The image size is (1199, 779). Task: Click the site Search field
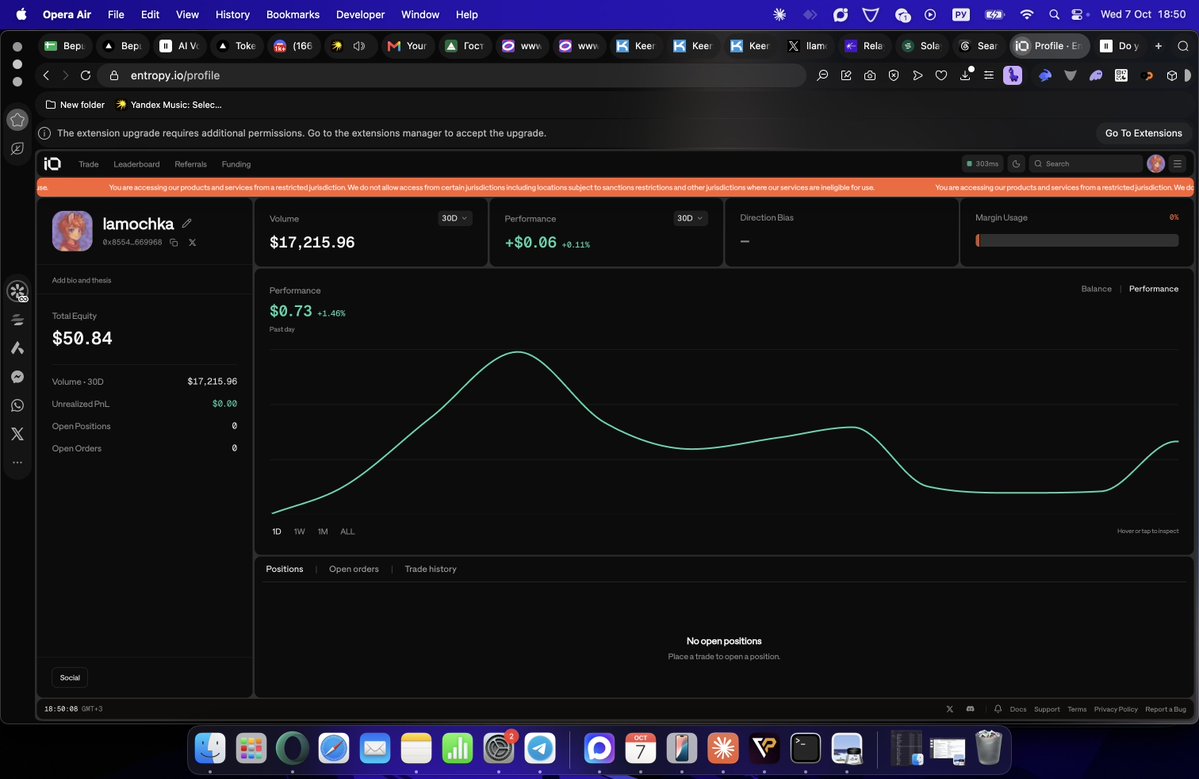(x=1085, y=164)
